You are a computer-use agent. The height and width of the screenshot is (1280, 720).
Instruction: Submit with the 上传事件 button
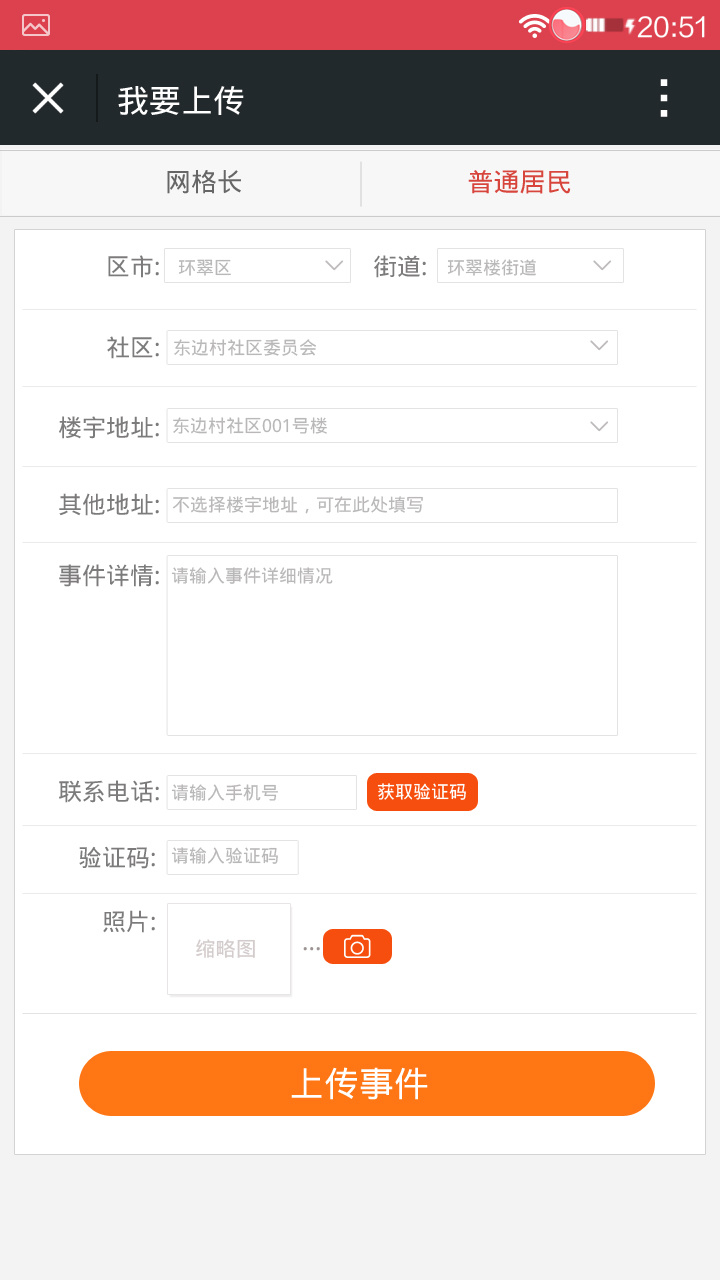(x=367, y=1083)
